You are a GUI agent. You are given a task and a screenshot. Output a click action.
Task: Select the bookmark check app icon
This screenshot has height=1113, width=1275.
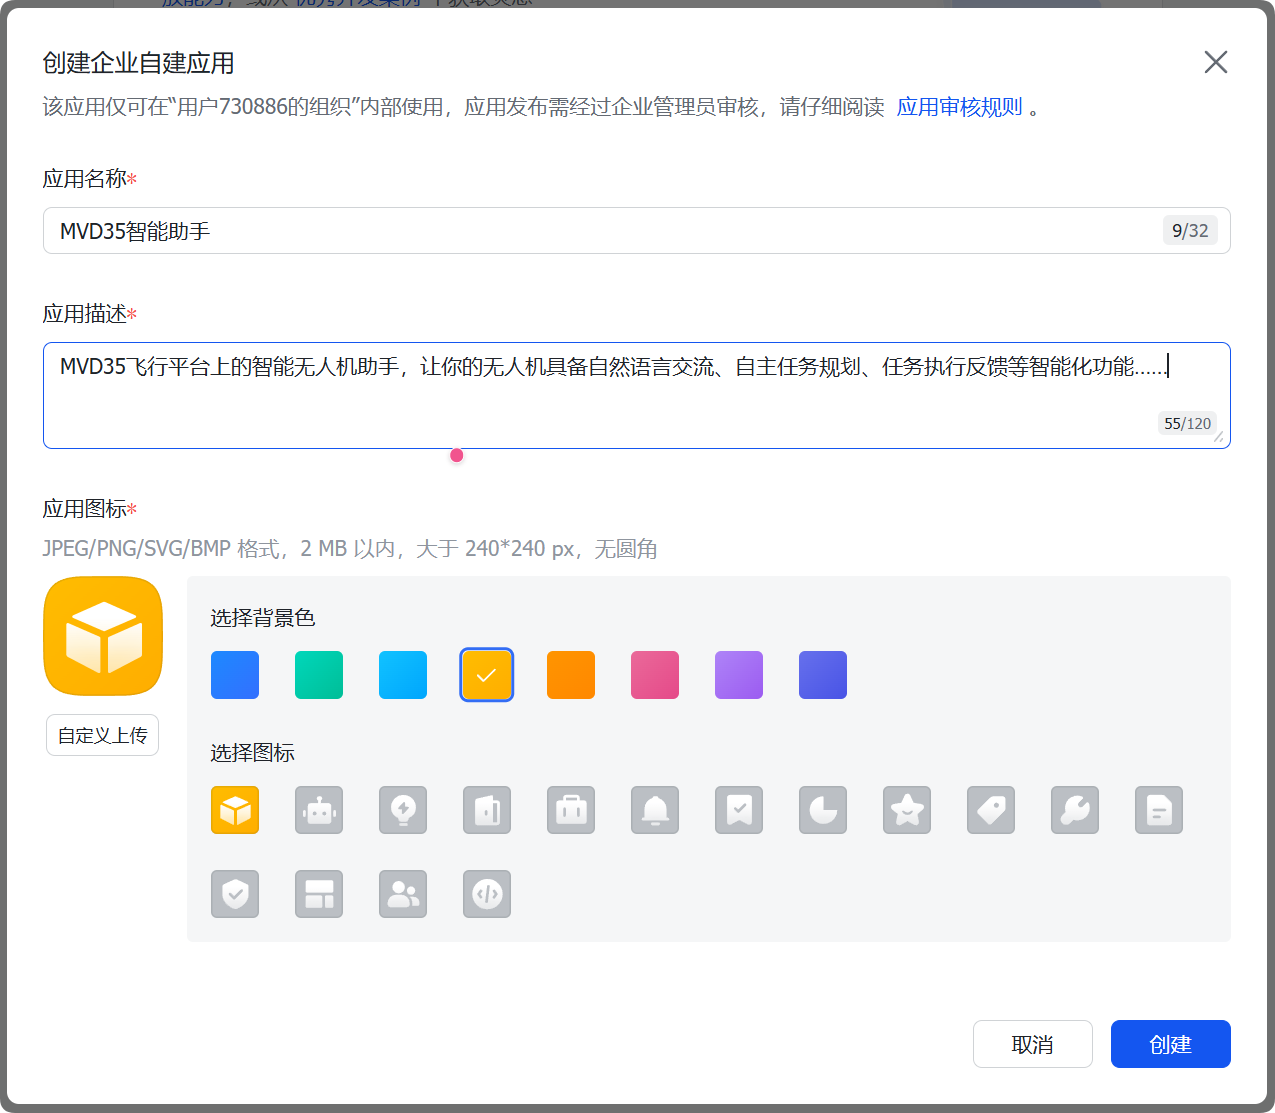point(739,810)
